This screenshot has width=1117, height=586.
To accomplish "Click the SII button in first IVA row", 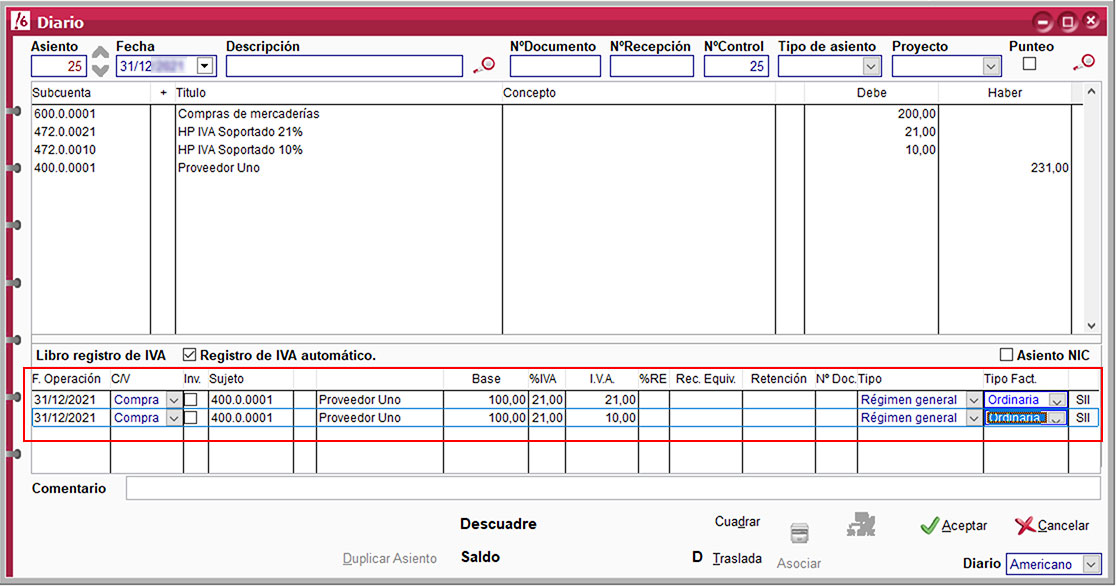I will tap(1082, 400).
